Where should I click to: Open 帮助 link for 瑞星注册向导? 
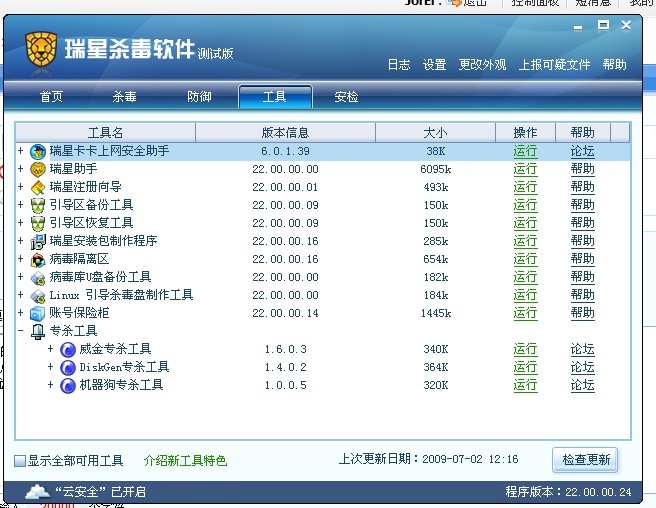pyautogui.click(x=582, y=187)
